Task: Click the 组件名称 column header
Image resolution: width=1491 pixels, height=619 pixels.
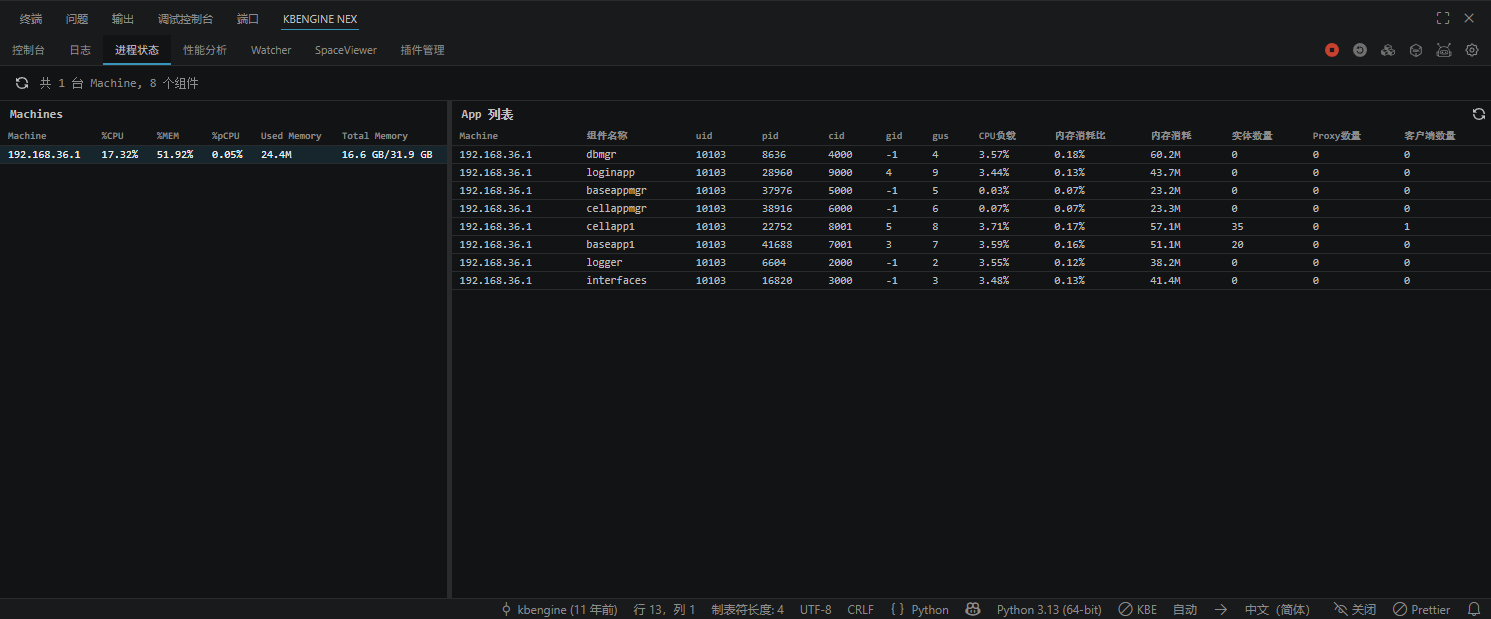Action: 607,136
